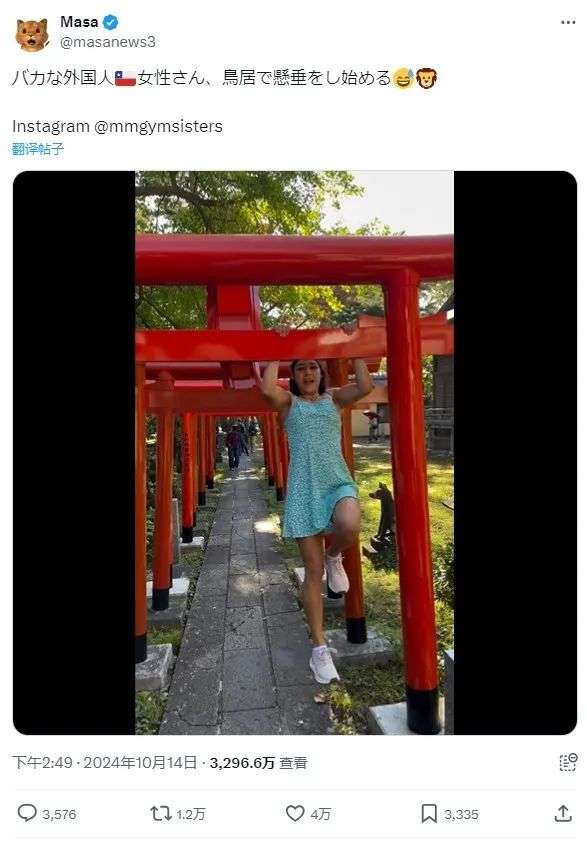Click the Instagram @mmgymsisters text
The height and width of the screenshot is (843, 587).
pos(117,126)
